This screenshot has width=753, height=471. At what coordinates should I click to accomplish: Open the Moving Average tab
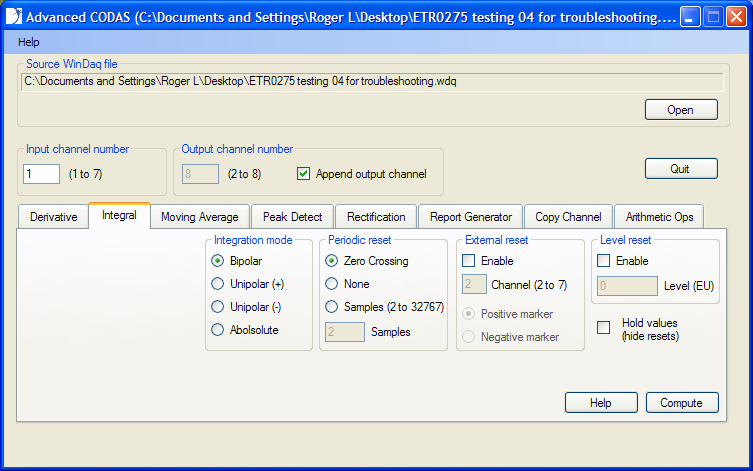(200, 217)
